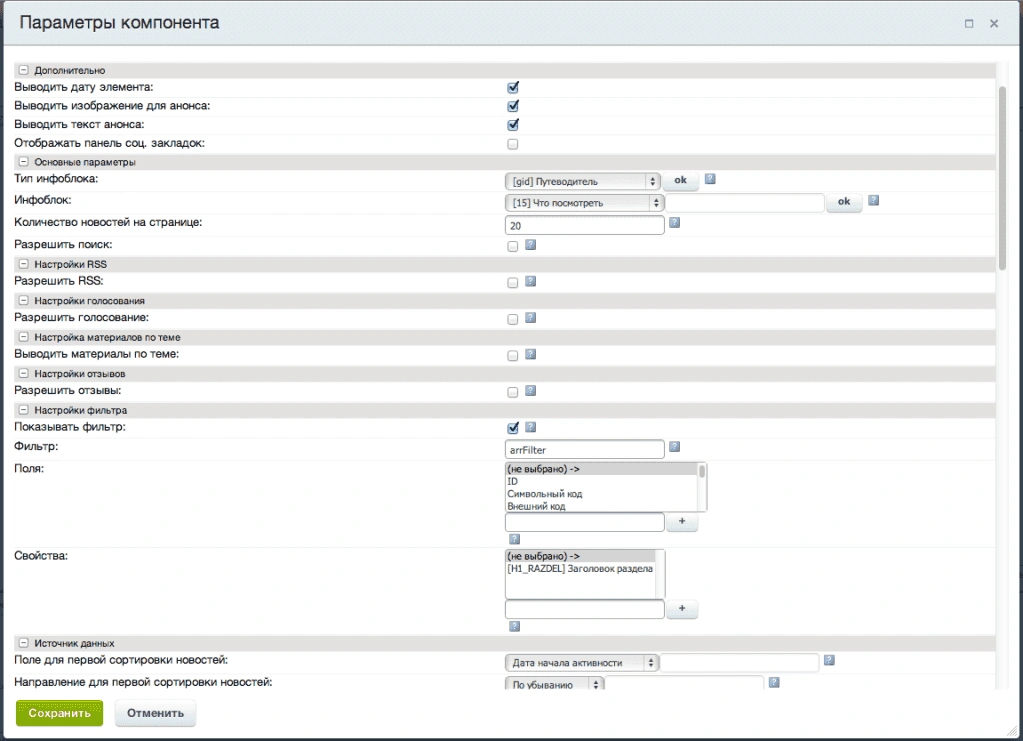
Task: Toggle Выводить изображение для анонса checkbox
Action: (x=513, y=106)
